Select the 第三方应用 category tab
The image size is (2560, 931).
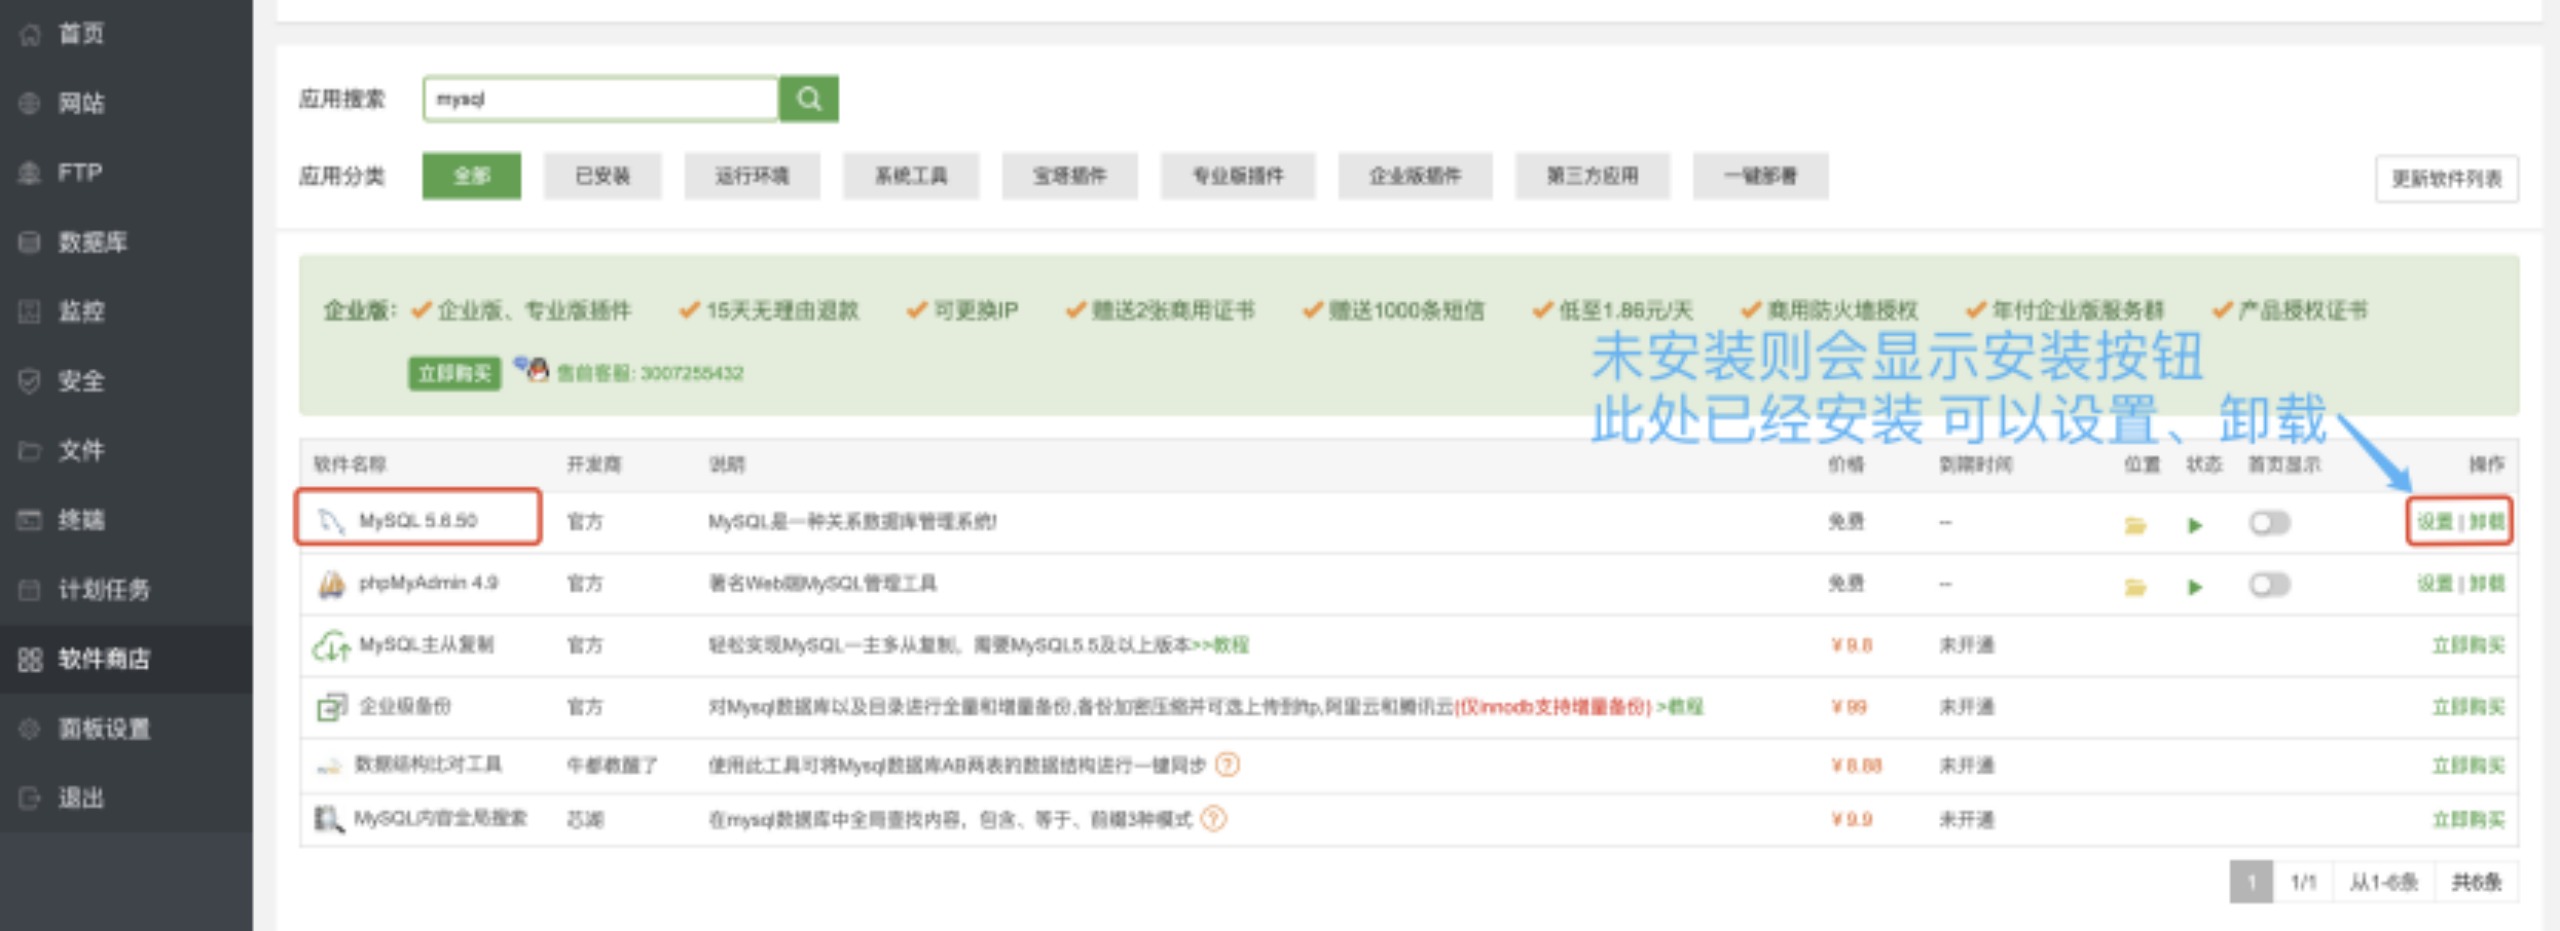1592,176
